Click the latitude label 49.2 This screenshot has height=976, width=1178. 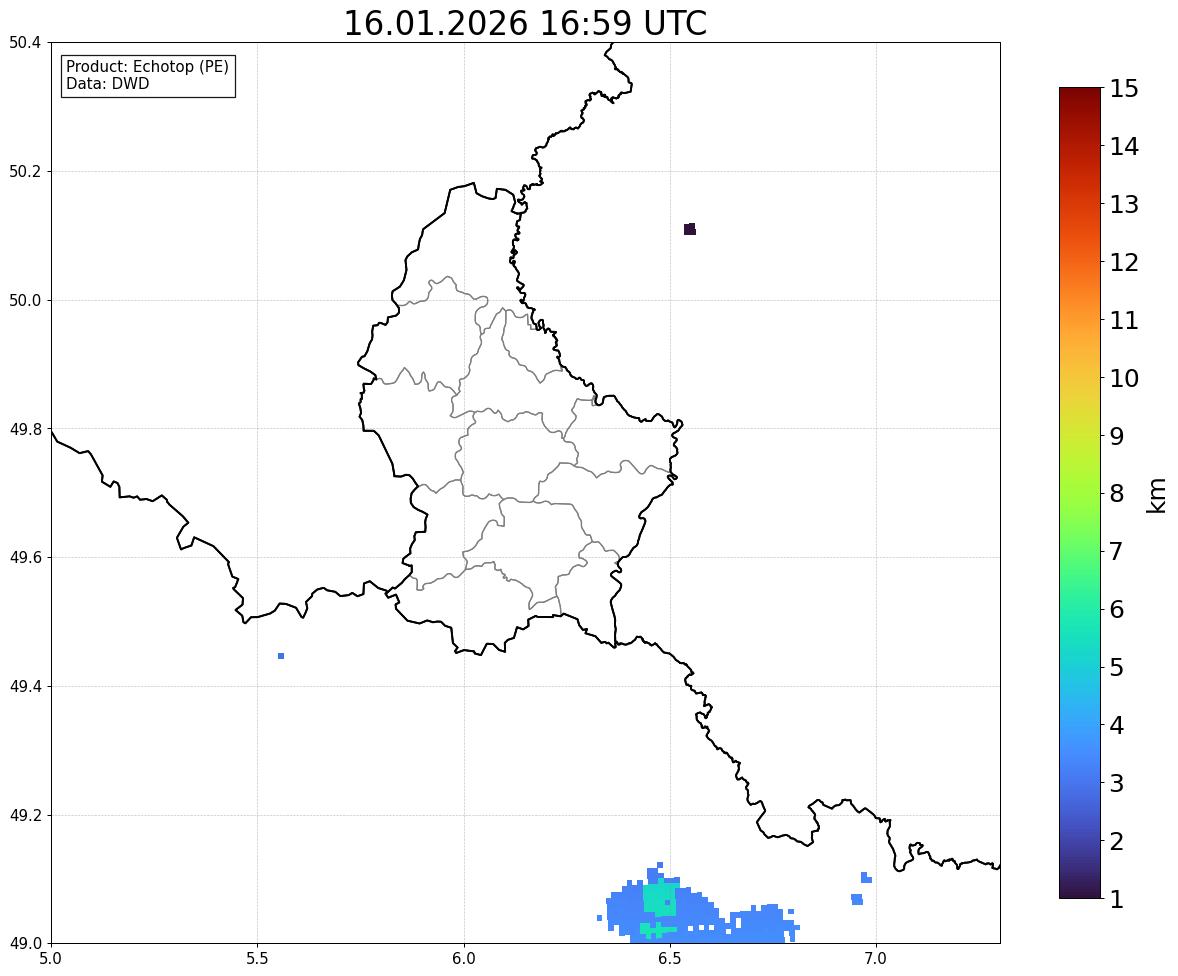point(24,815)
